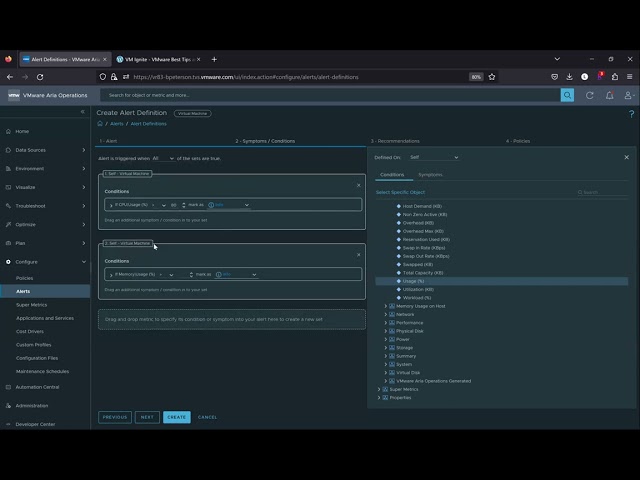Click the browser back arrow
This screenshot has height=480, width=640.
pos(10,77)
